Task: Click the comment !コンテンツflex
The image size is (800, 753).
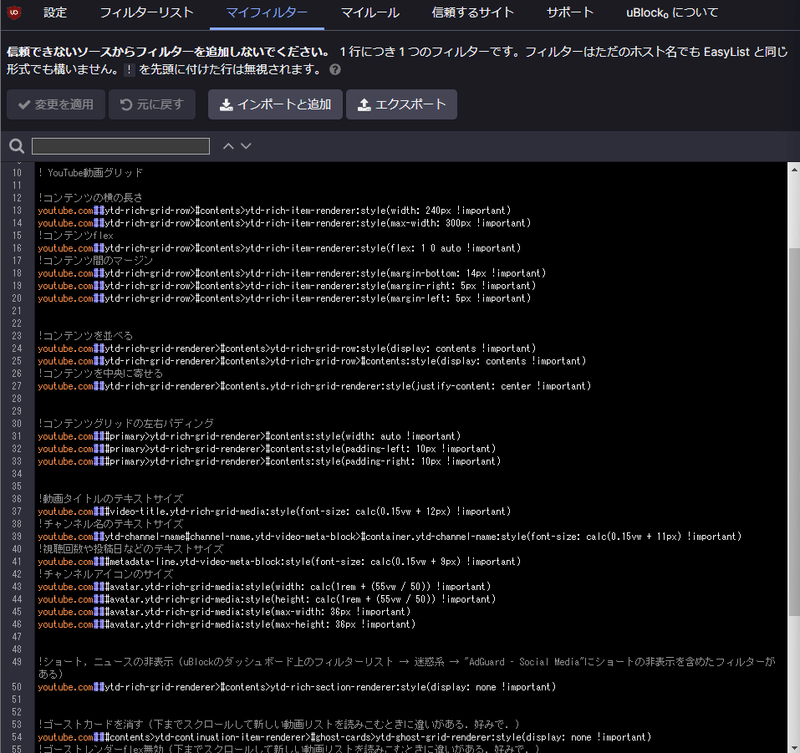Action: [x=76, y=236]
